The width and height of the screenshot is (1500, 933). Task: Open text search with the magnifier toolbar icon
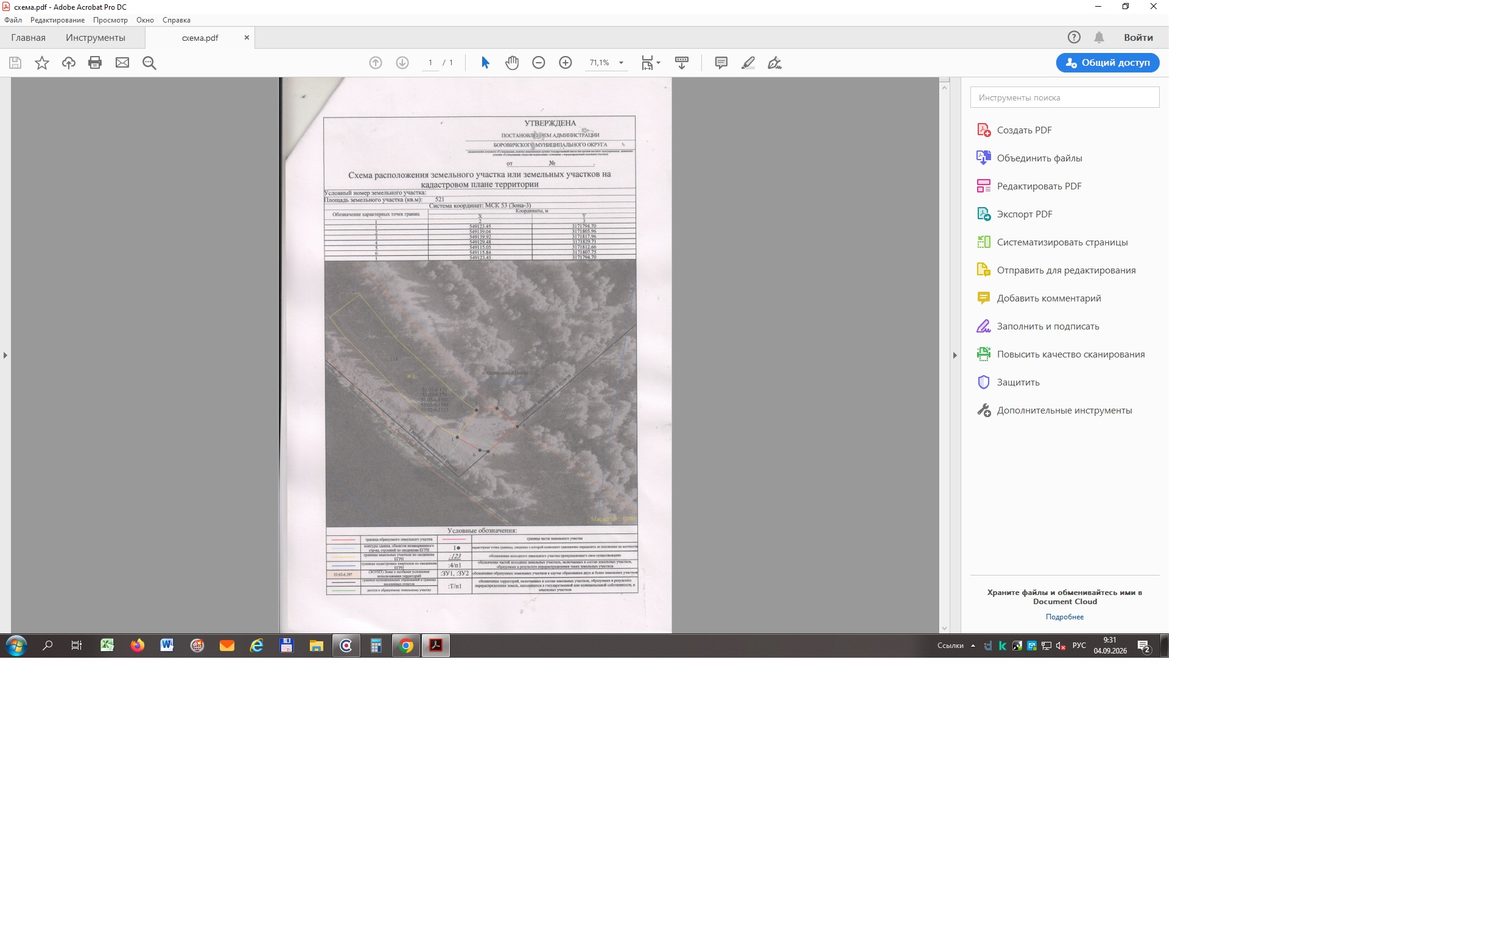click(149, 63)
